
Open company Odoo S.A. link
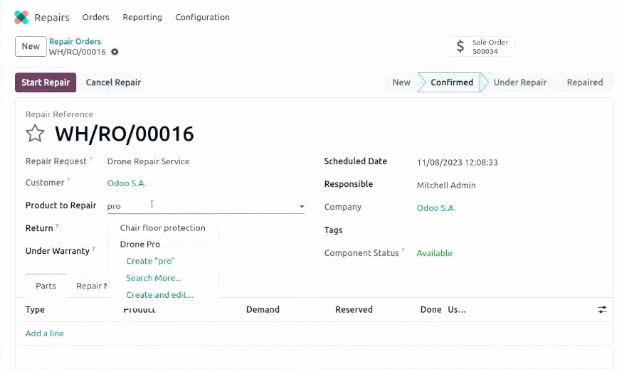[x=436, y=208]
